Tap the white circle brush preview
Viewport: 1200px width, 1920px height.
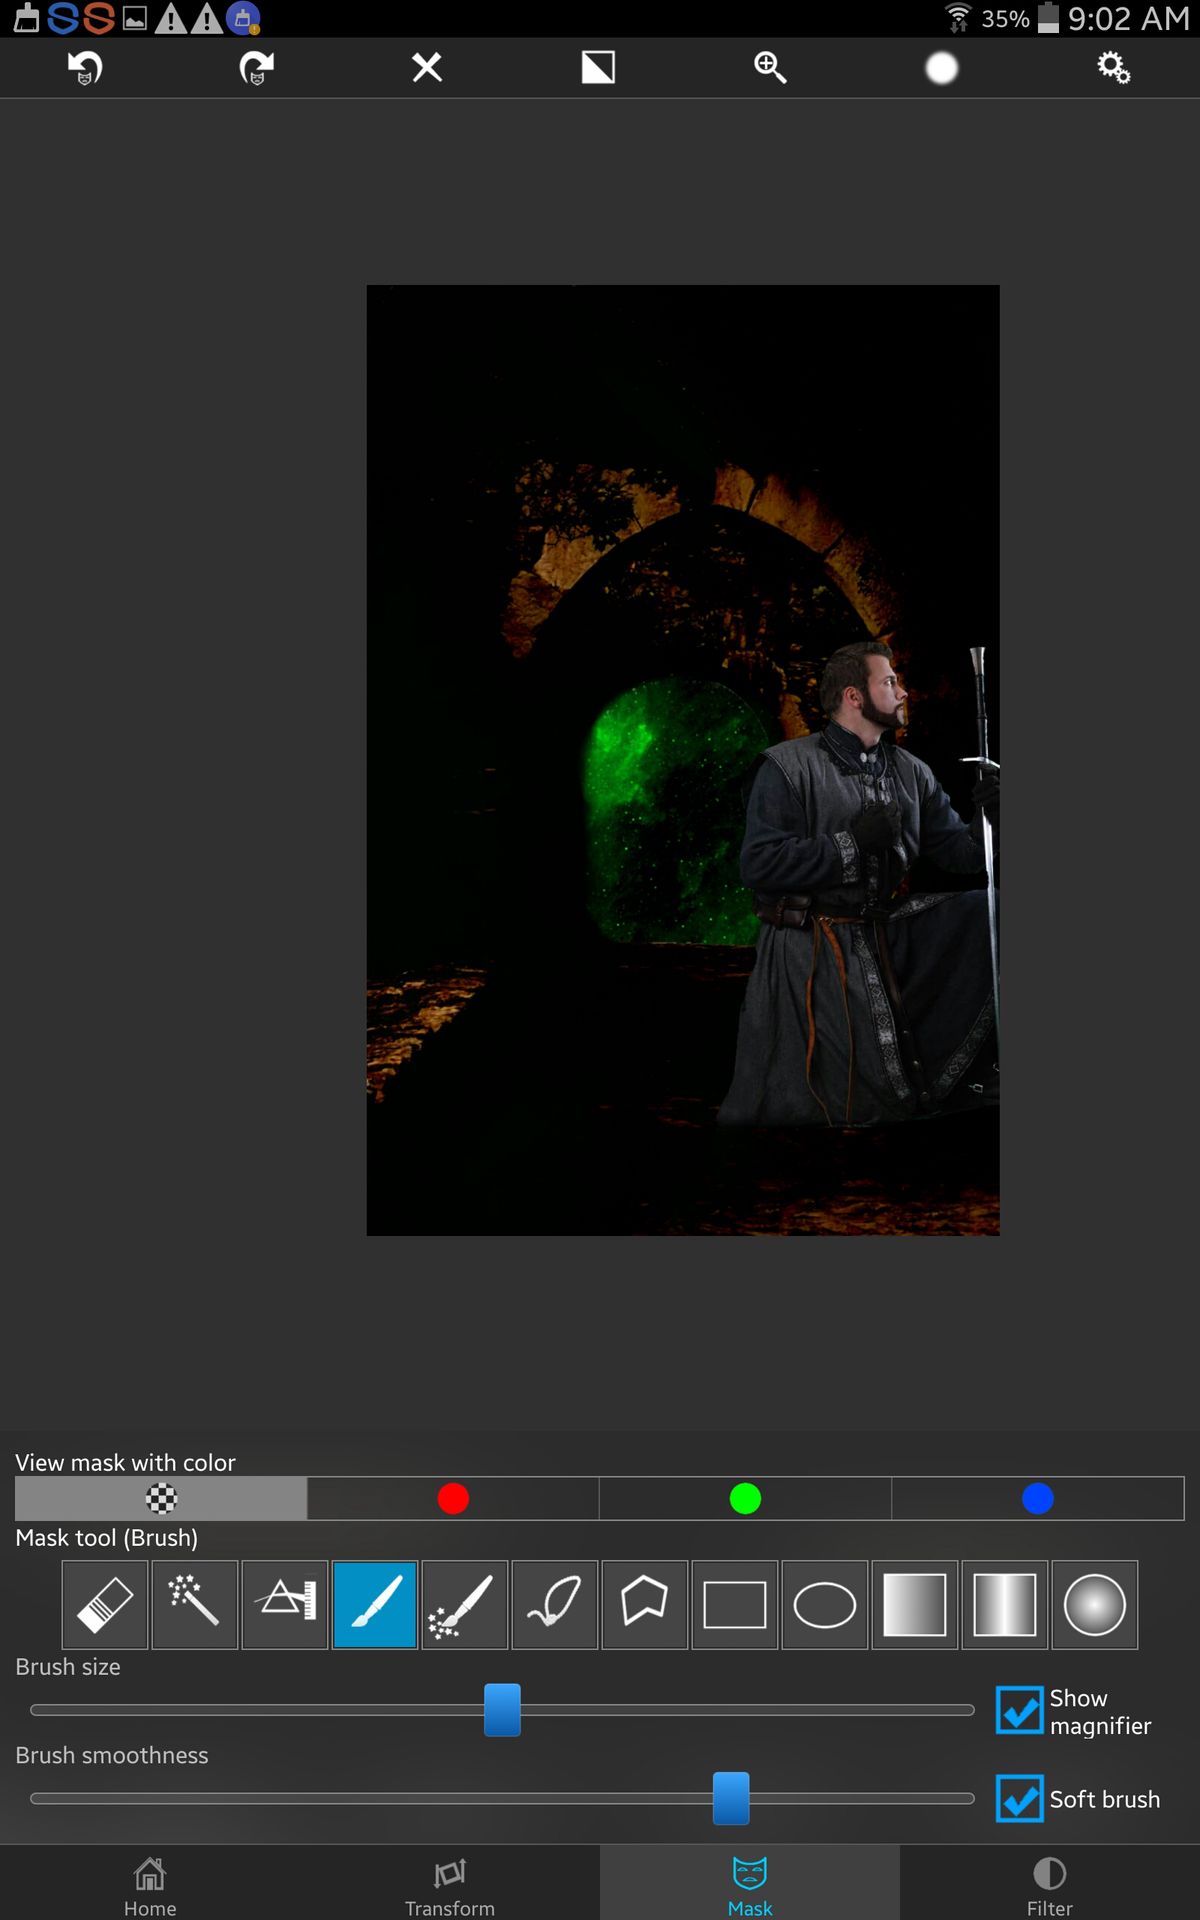pyautogui.click(x=942, y=68)
